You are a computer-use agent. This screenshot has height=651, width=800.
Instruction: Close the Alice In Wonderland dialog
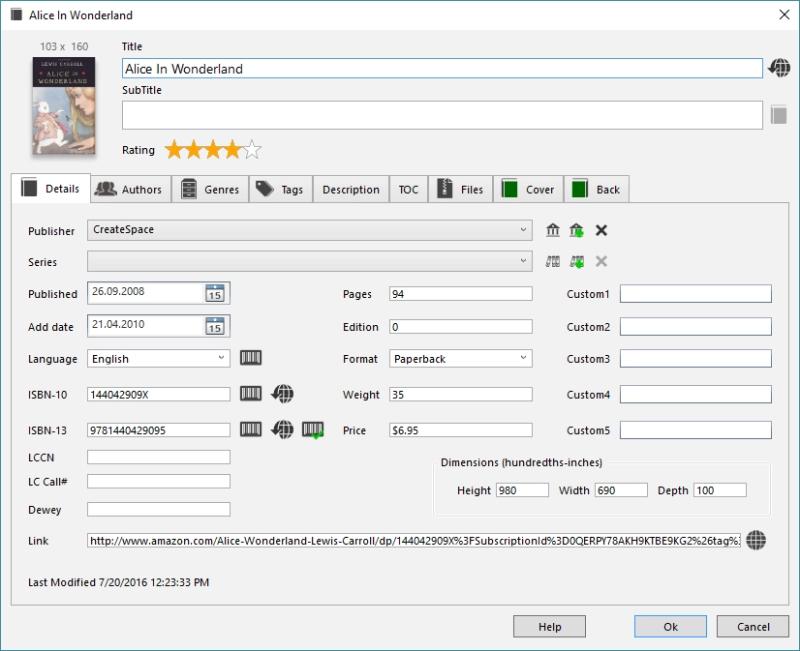tap(784, 15)
